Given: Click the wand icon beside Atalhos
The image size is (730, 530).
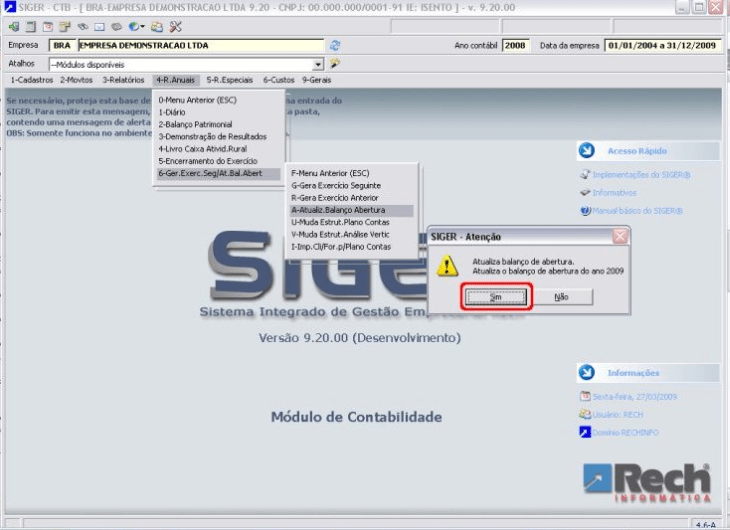Looking at the screenshot, I should tap(335, 63).
